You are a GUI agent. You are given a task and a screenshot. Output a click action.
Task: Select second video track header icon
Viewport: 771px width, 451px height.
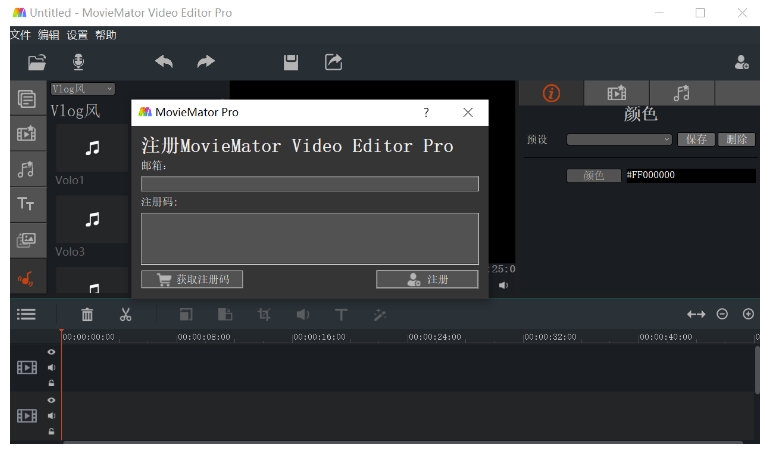pyautogui.click(x=27, y=416)
